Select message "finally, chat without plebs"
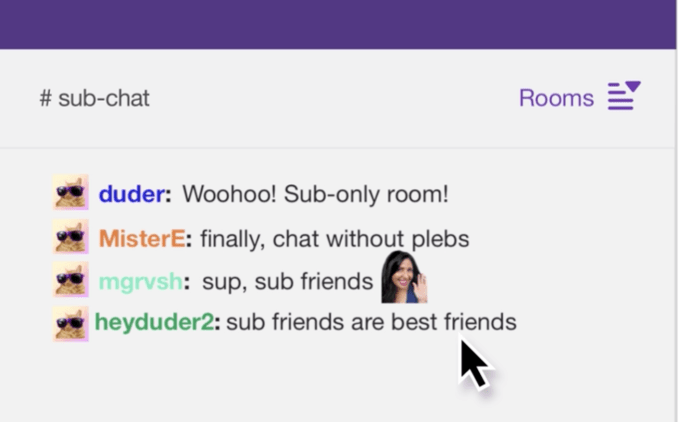 pos(335,239)
